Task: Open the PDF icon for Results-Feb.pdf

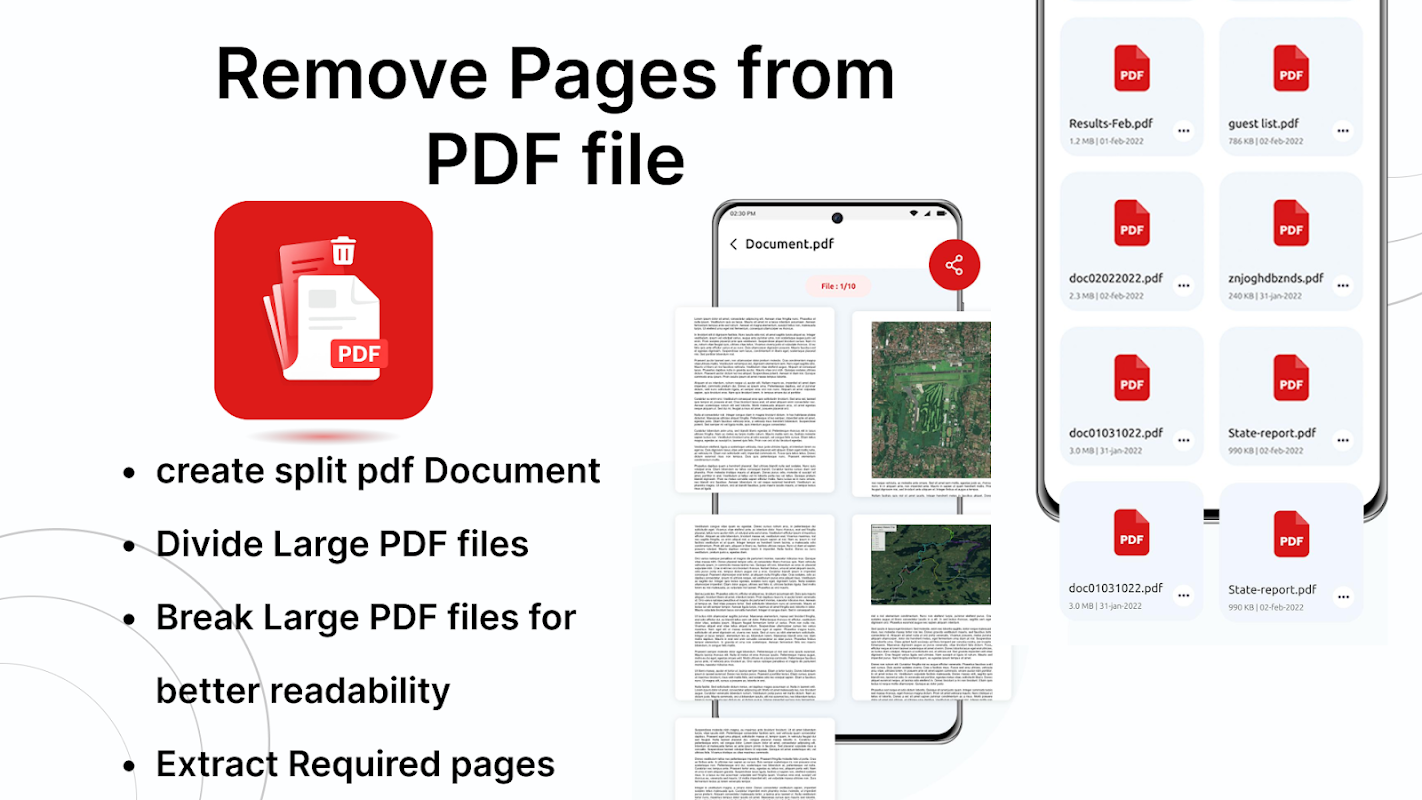Action: coord(1131,68)
